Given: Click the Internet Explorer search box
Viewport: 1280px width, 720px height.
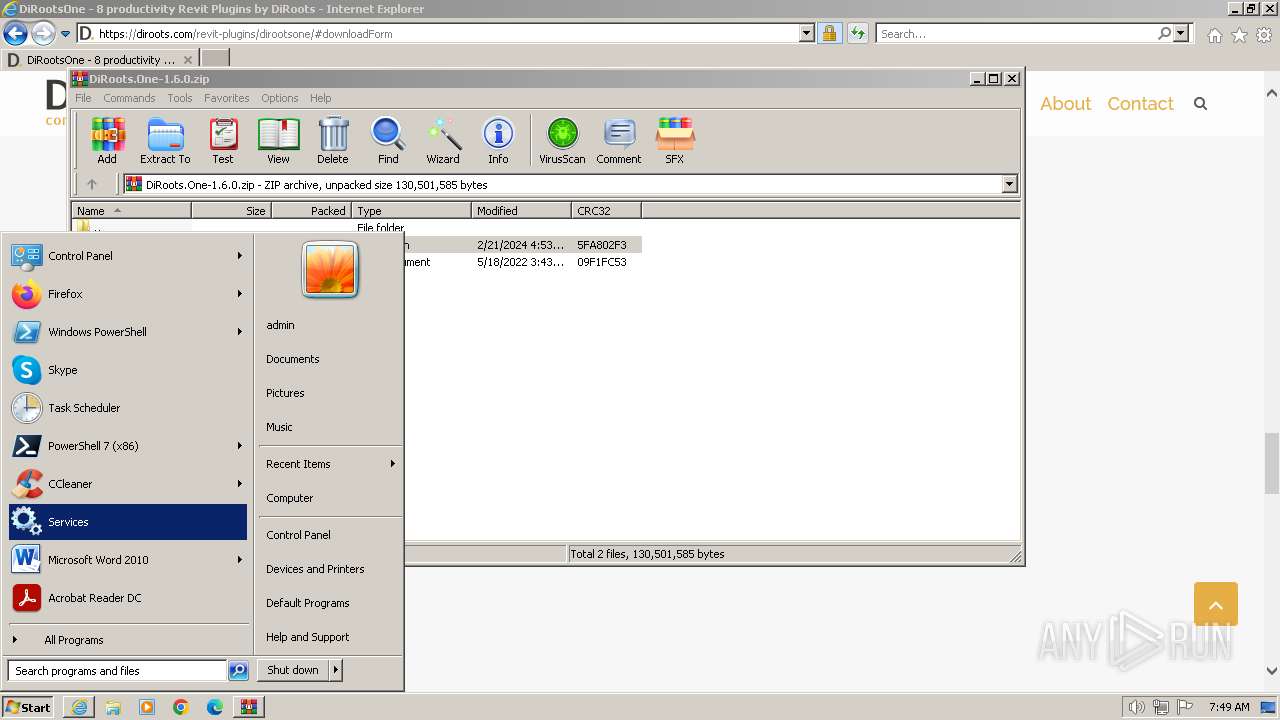Looking at the screenshot, I should click(x=1018, y=33).
